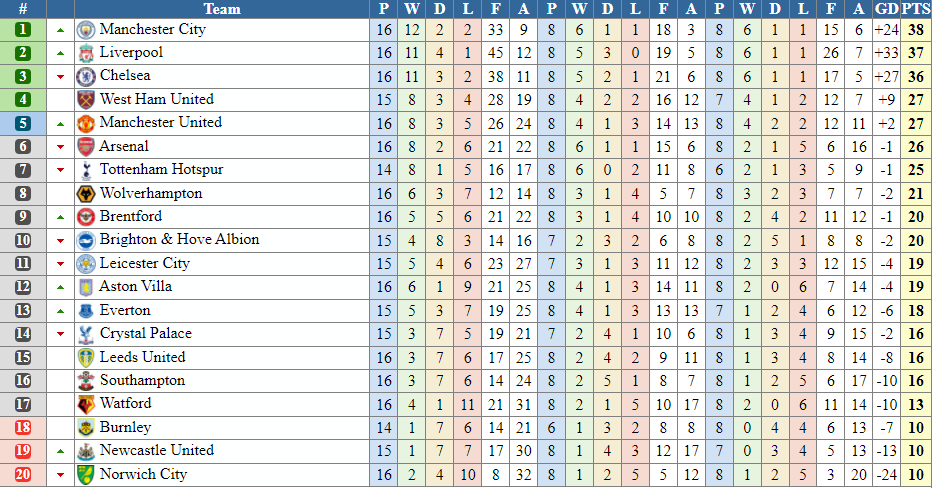The width and height of the screenshot is (933, 488).
Task: Click the red down arrow beside Chelsea
Action: 60,77
